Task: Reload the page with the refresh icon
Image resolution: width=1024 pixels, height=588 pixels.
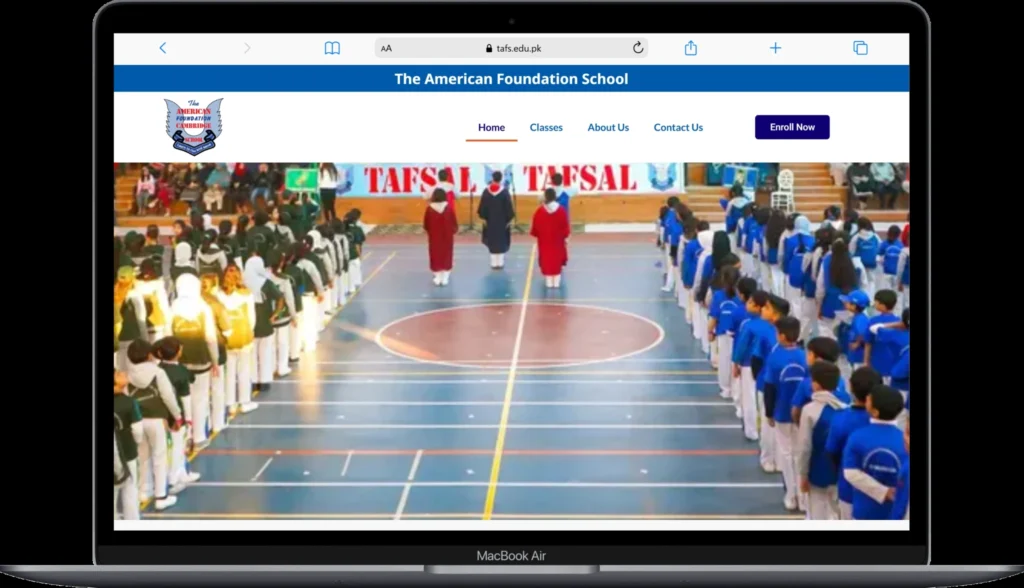Action: coord(638,48)
